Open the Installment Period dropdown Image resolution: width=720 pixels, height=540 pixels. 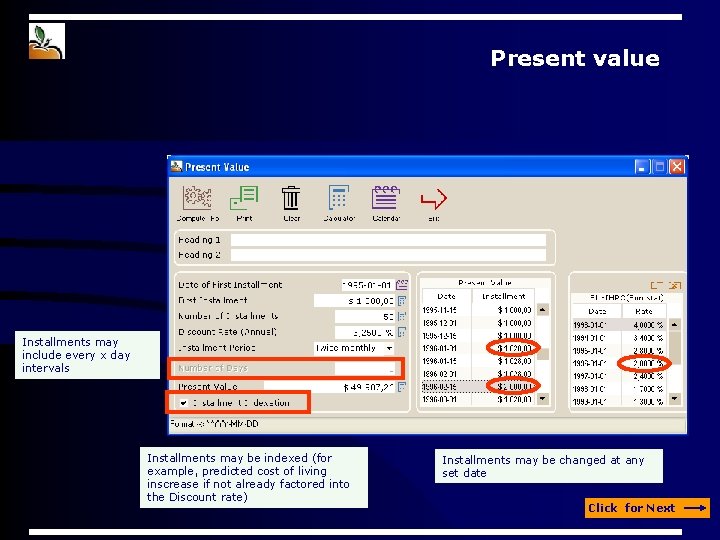coord(389,348)
